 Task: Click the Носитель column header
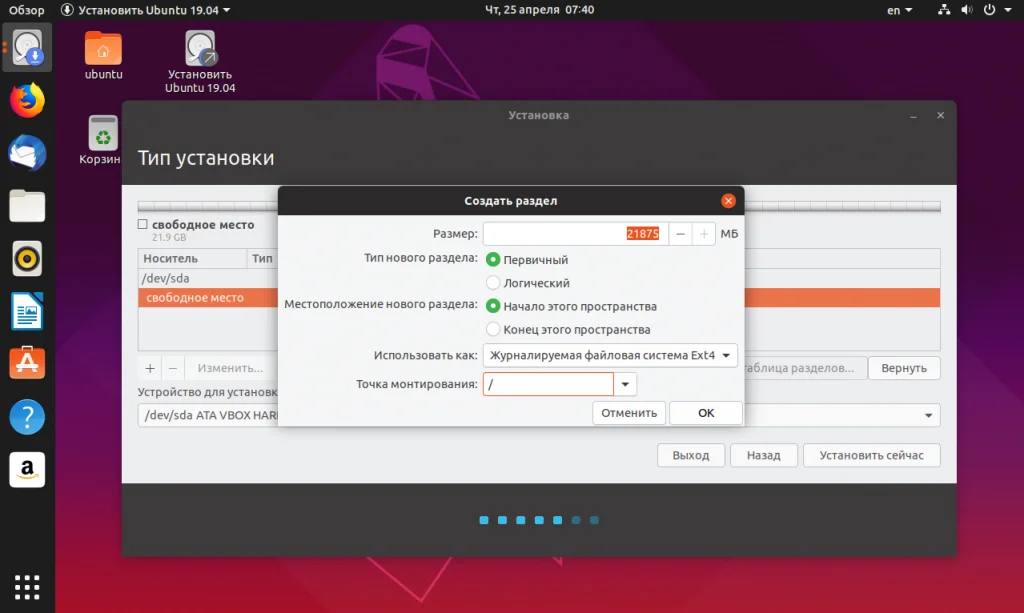pyautogui.click(x=192, y=259)
